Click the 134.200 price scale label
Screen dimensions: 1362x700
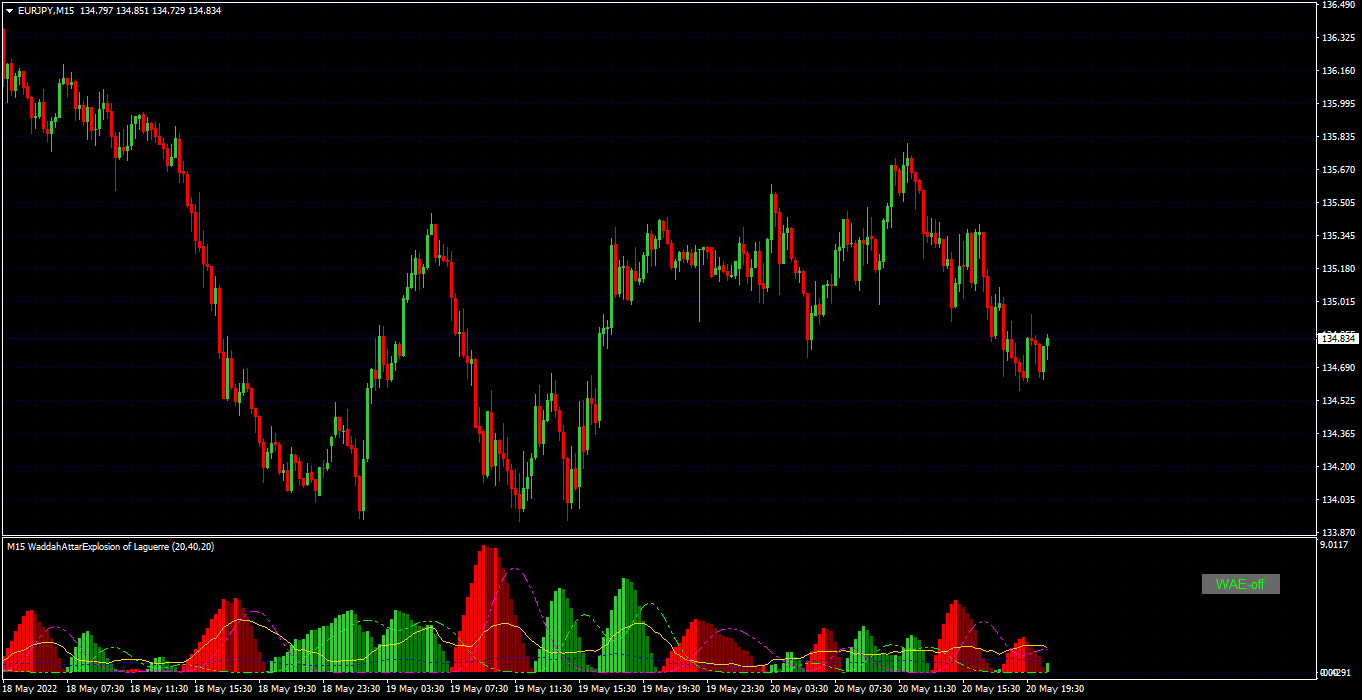pyautogui.click(x=1338, y=467)
